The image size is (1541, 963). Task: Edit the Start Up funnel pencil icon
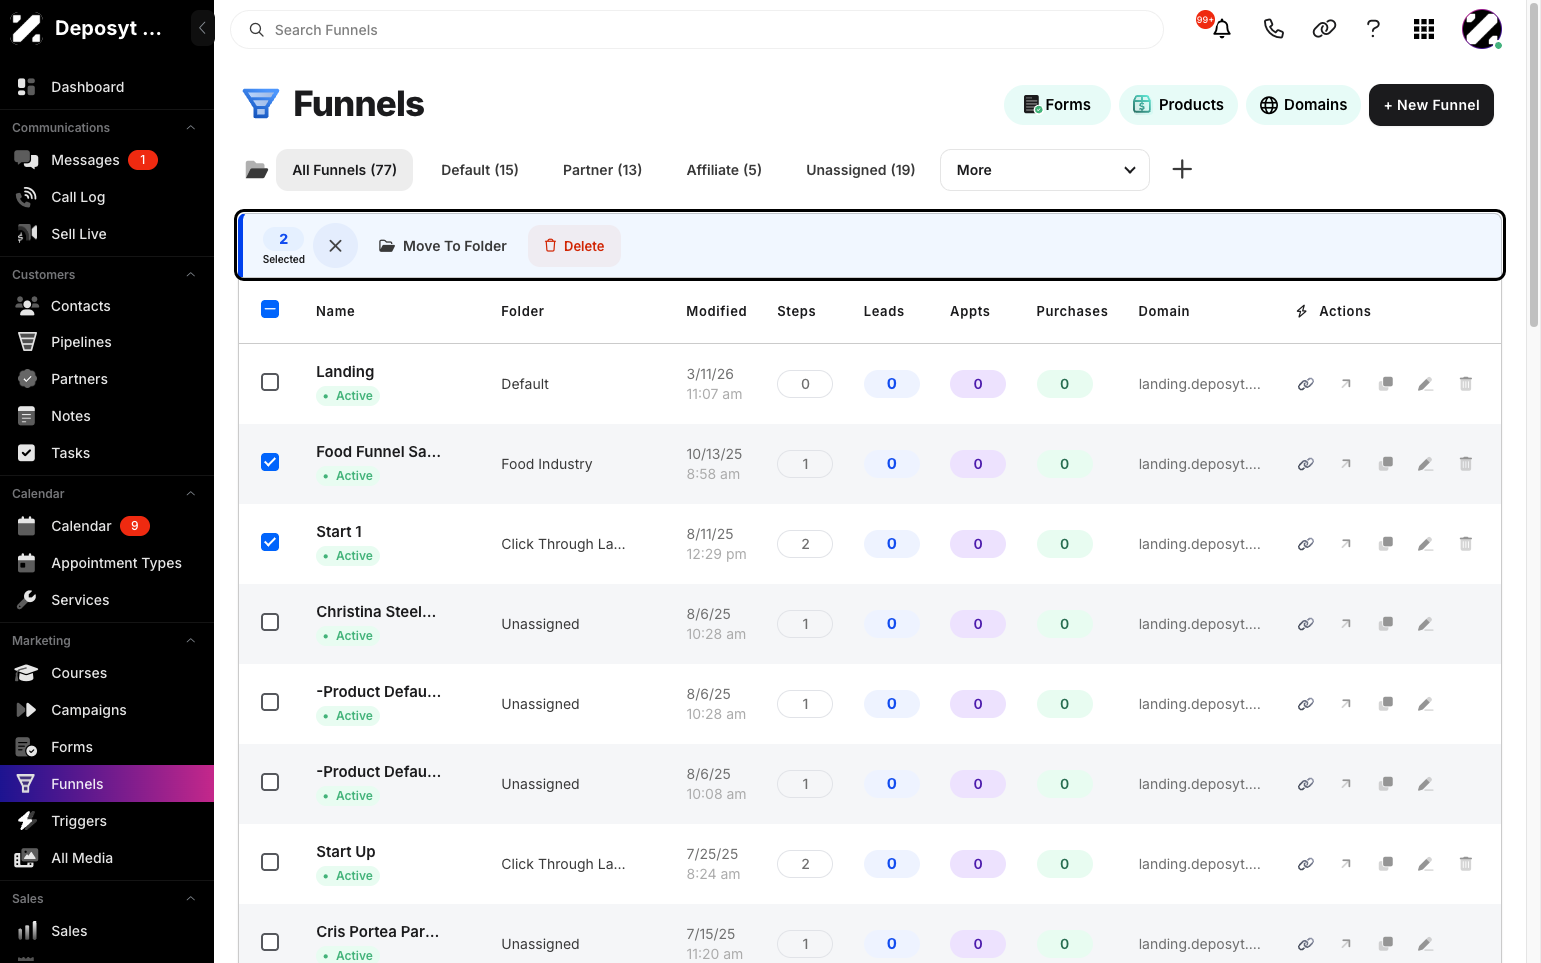tap(1425, 864)
